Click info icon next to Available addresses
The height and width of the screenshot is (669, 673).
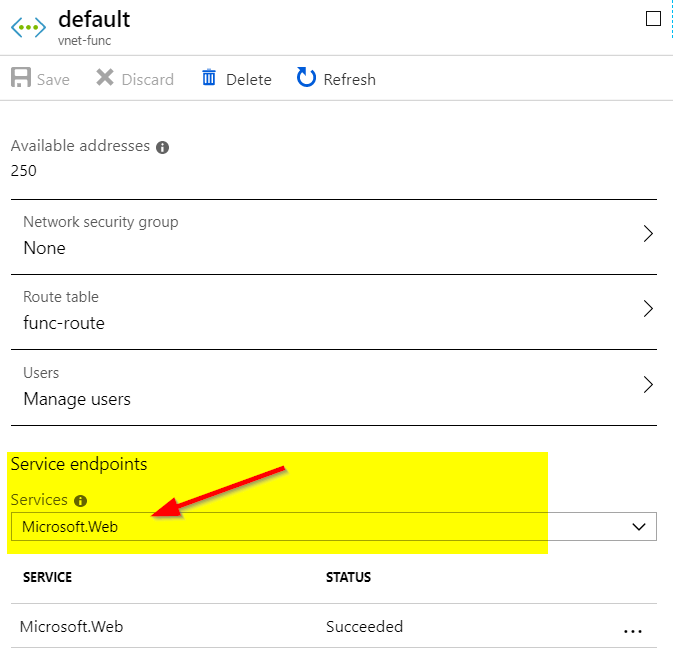click(162, 147)
